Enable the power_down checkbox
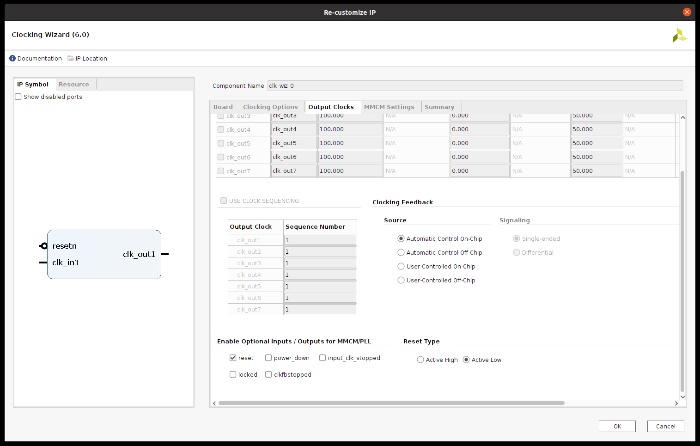This screenshot has width=700, height=446. (268, 358)
